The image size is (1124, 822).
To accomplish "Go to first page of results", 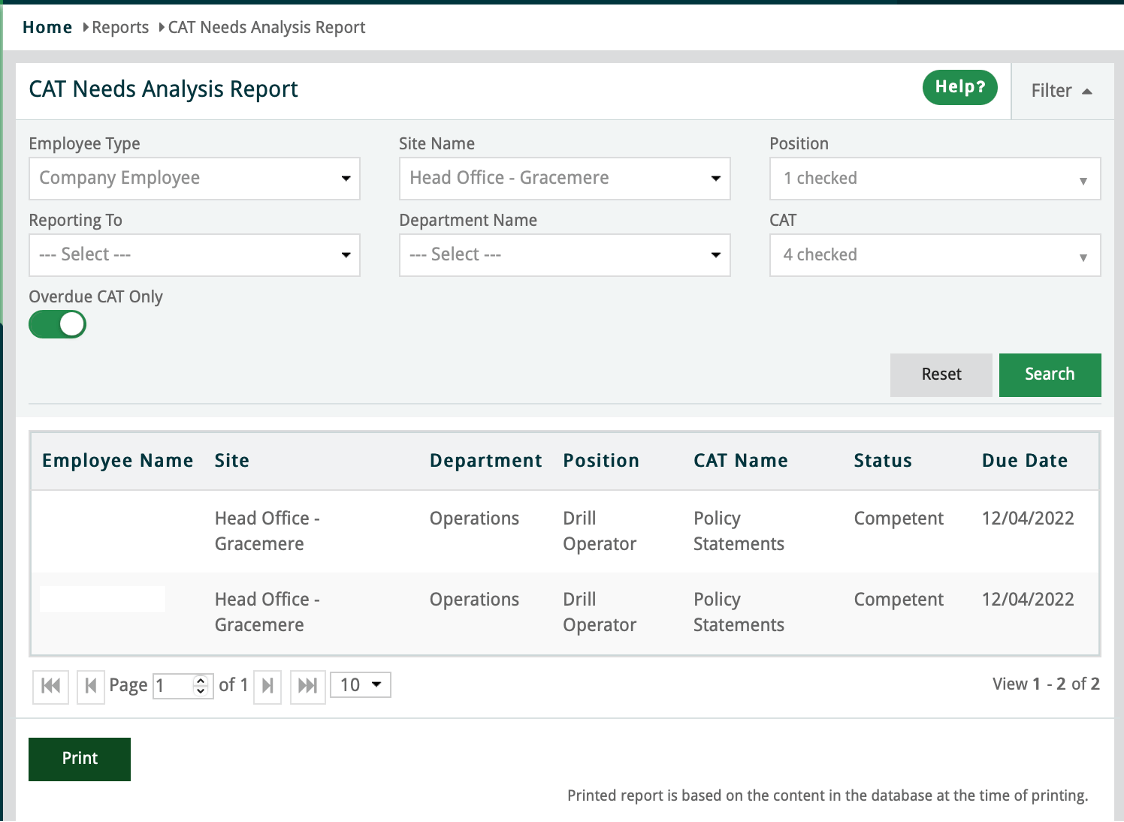I will [50, 685].
